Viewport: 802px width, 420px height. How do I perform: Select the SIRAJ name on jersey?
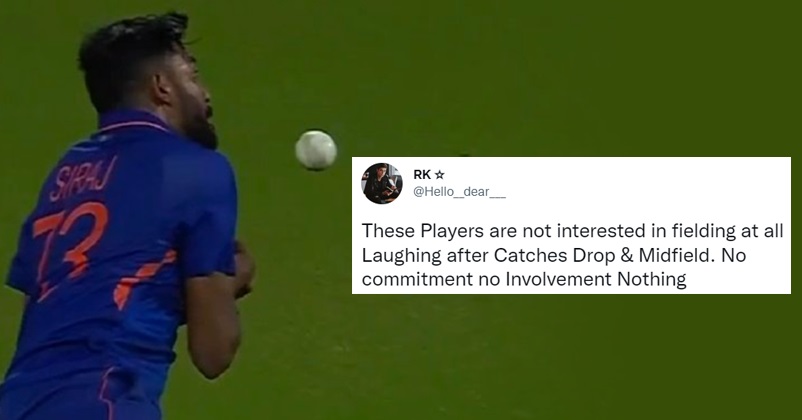coord(83,178)
